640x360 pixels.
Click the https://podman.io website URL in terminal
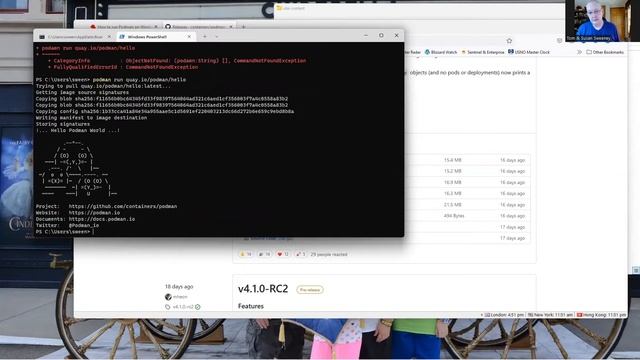(94, 213)
